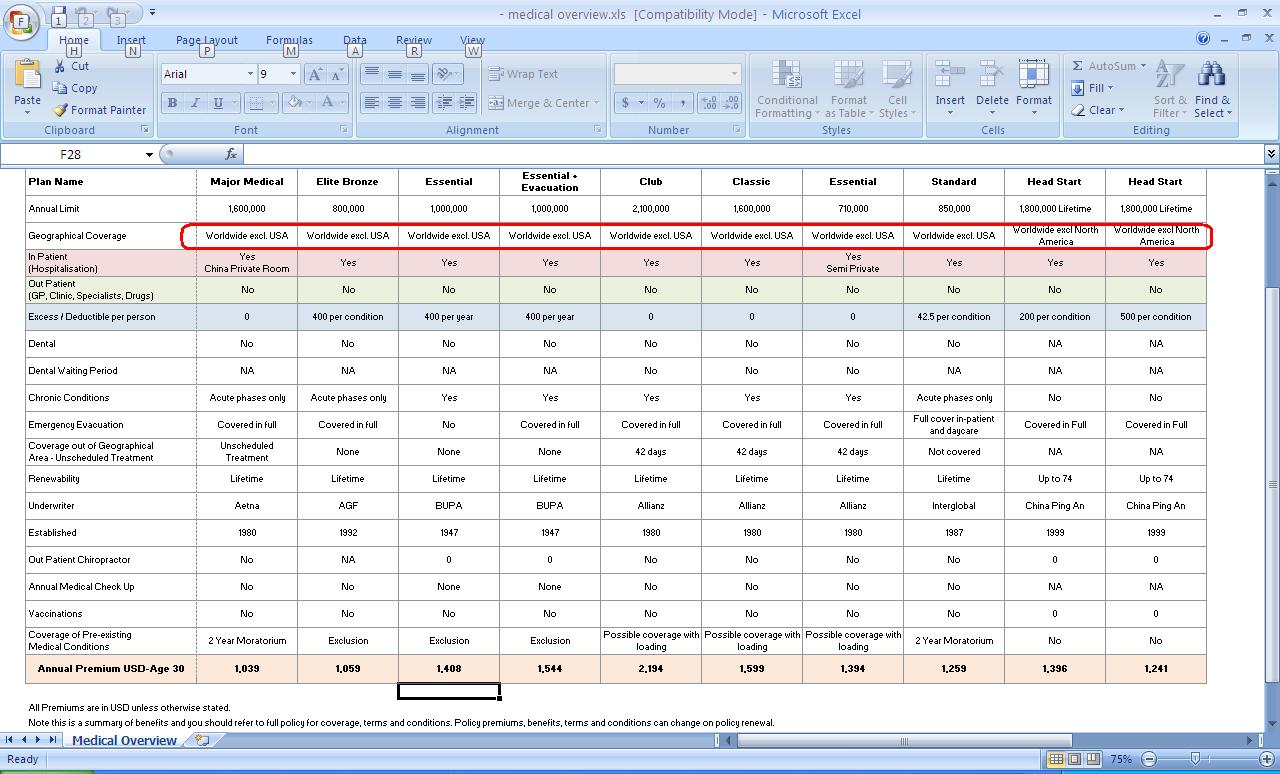Toggle Italic formatting
Screen dimensions: 1280x774
tap(195, 103)
